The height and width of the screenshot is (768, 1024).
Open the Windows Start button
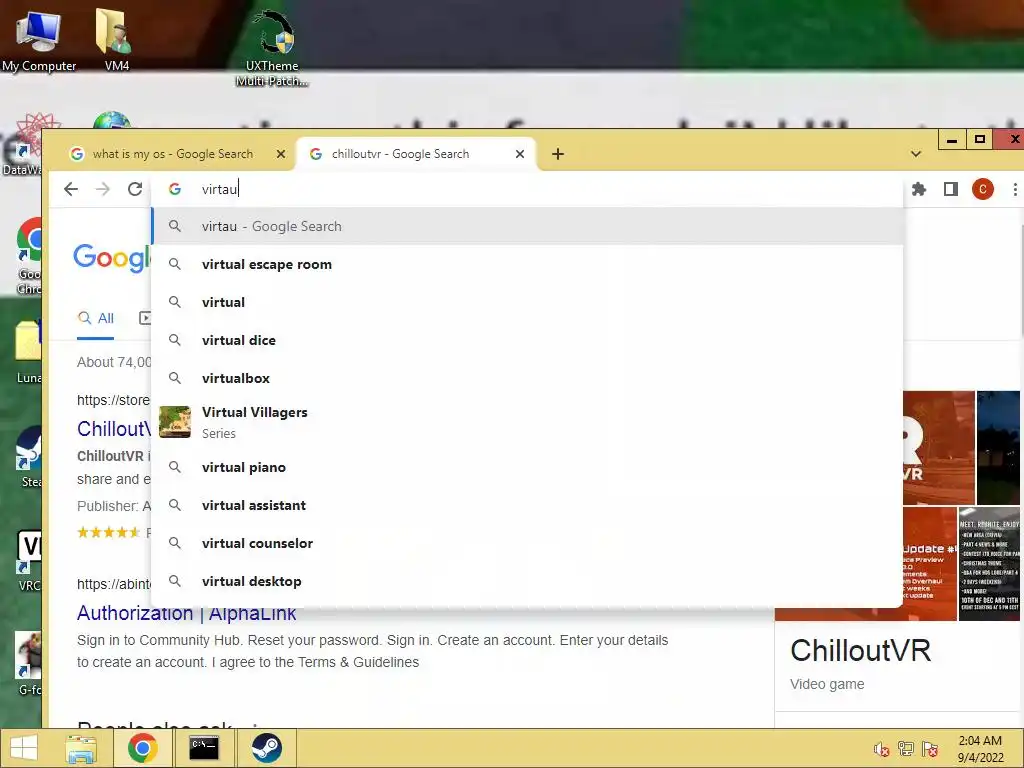(x=24, y=748)
